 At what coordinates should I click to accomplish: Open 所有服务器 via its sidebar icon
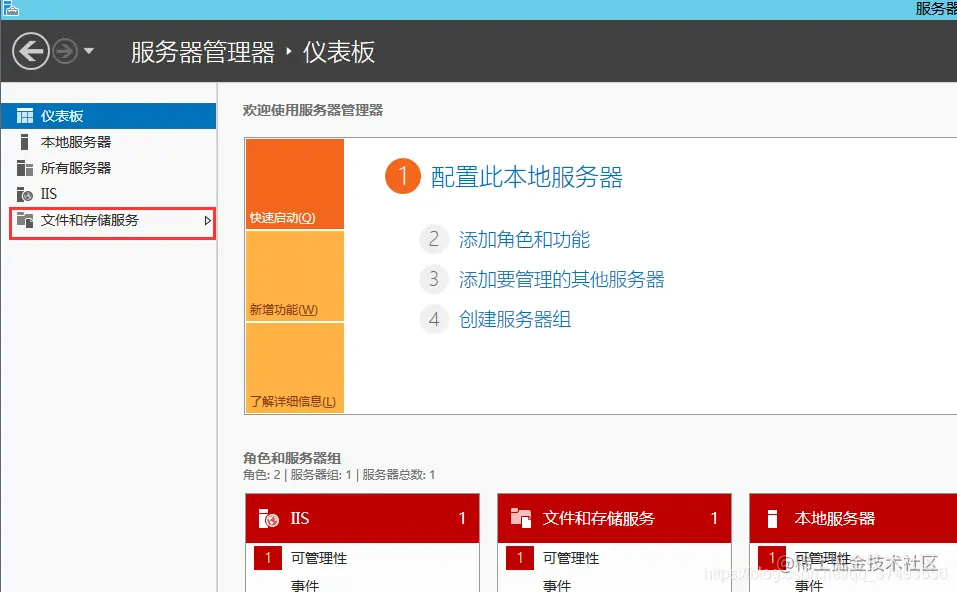point(24,167)
